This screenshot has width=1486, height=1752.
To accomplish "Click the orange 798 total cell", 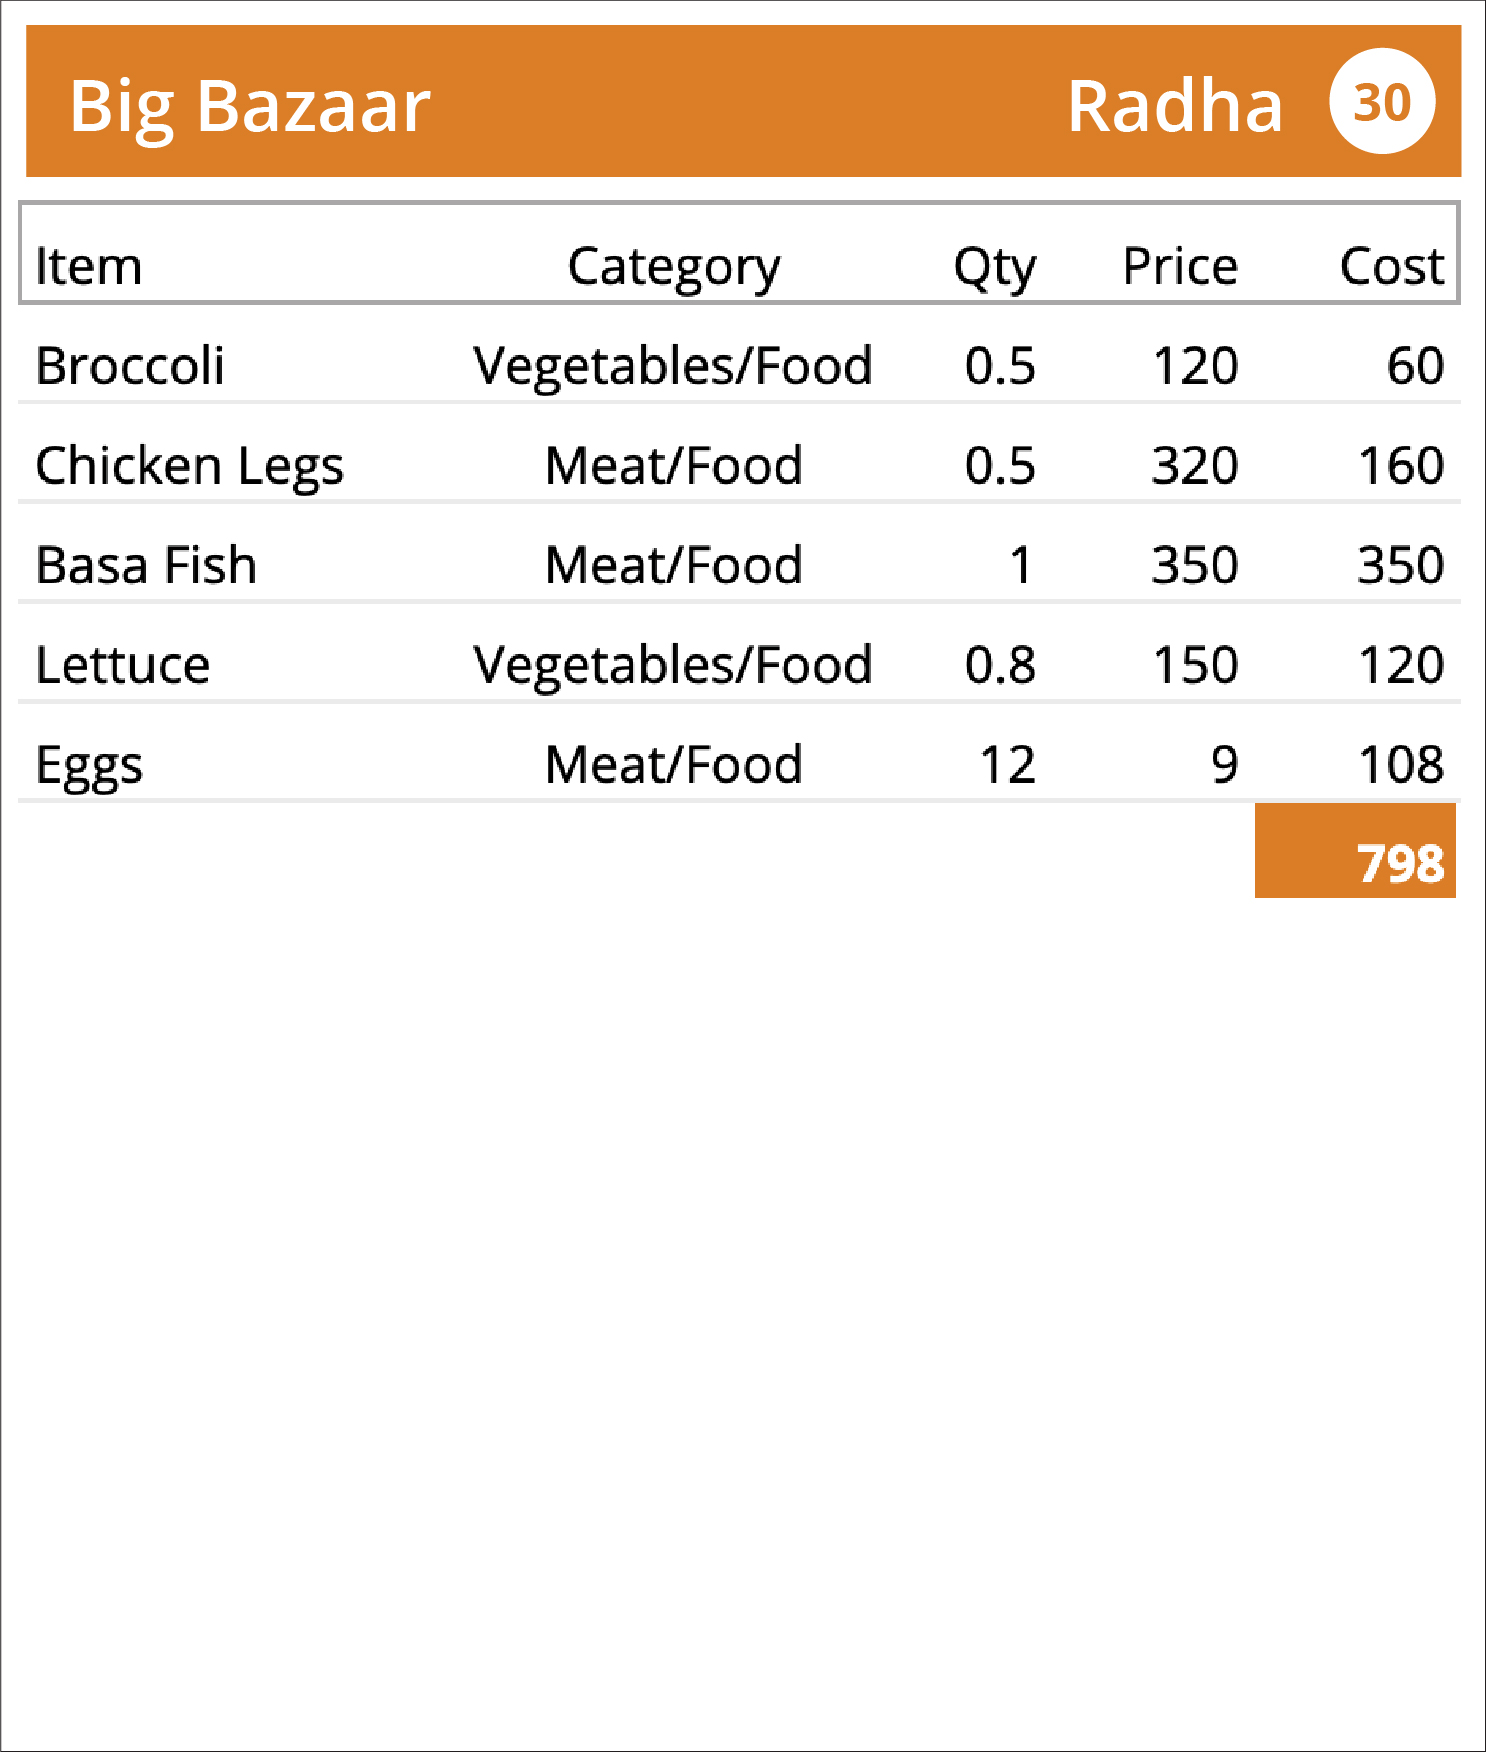I will point(1355,851).
